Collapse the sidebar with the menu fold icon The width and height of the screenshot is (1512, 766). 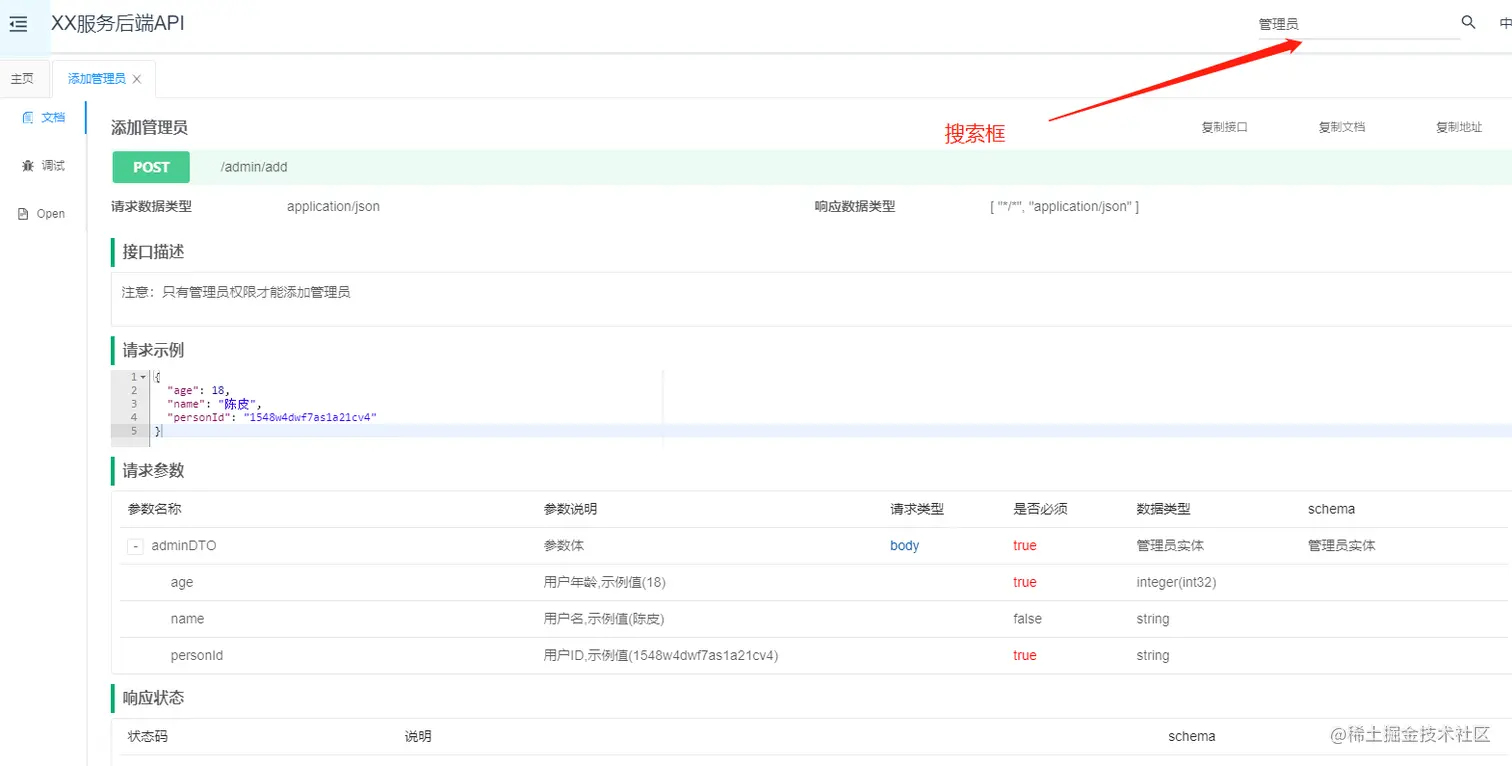click(x=18, y=25)
